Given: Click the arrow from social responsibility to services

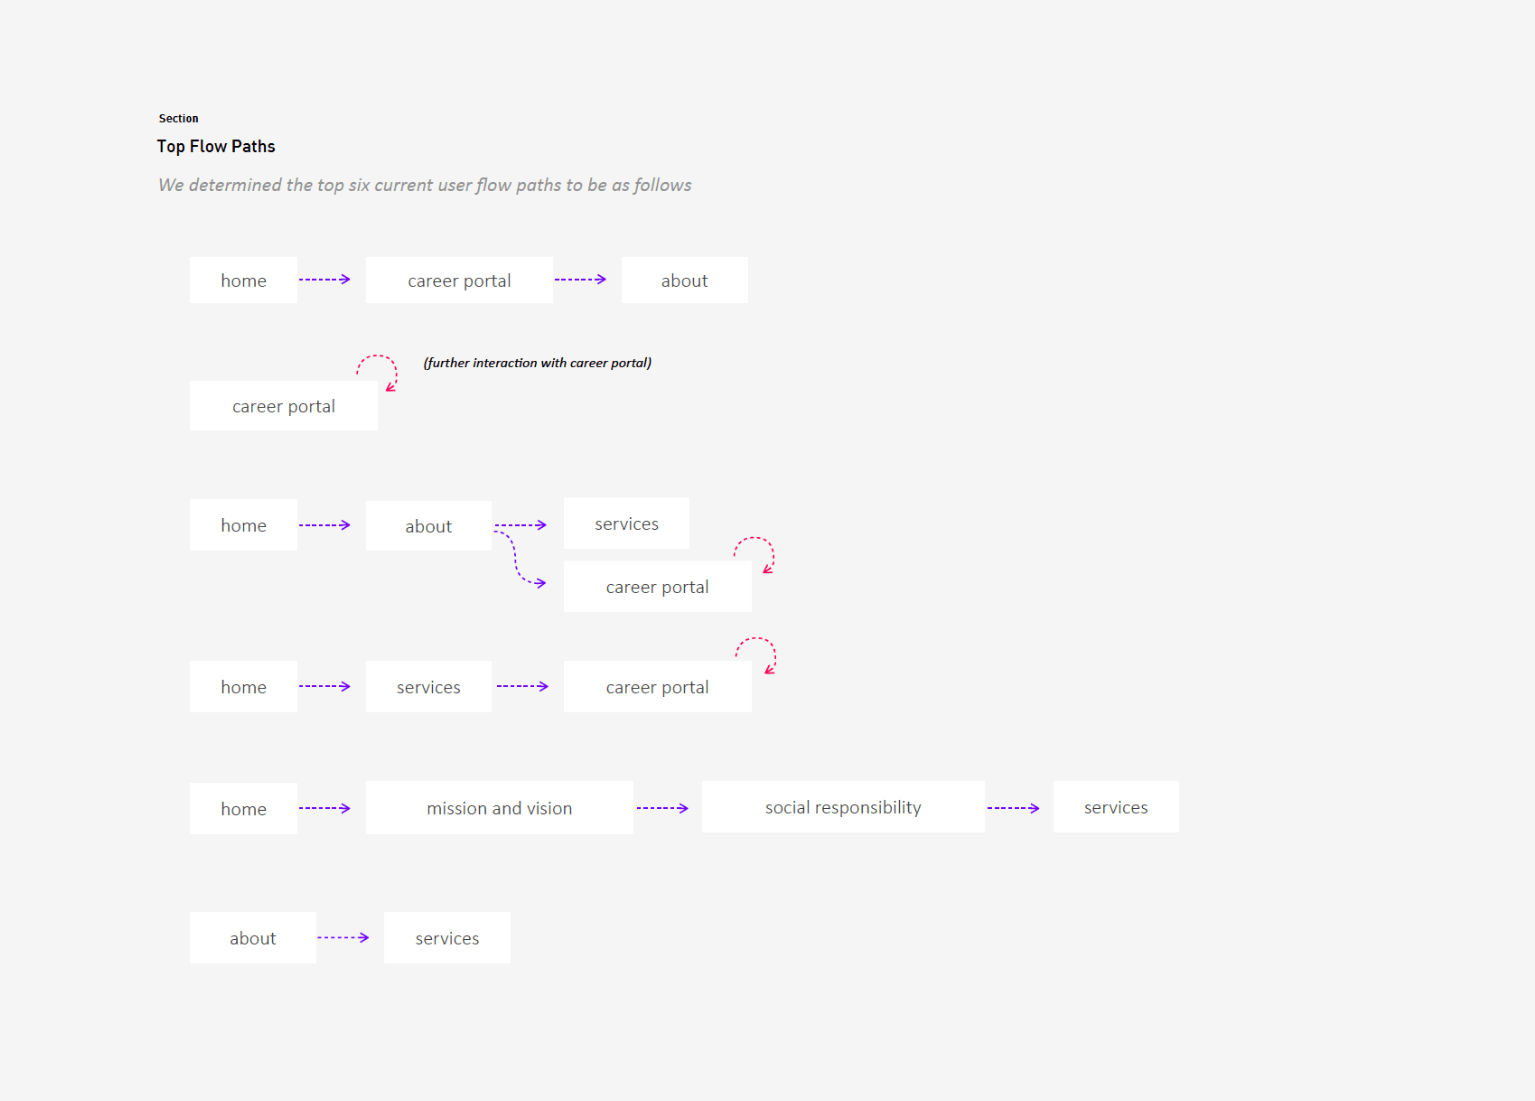Looking at the screenshot, I should [x=1013, y=808].
